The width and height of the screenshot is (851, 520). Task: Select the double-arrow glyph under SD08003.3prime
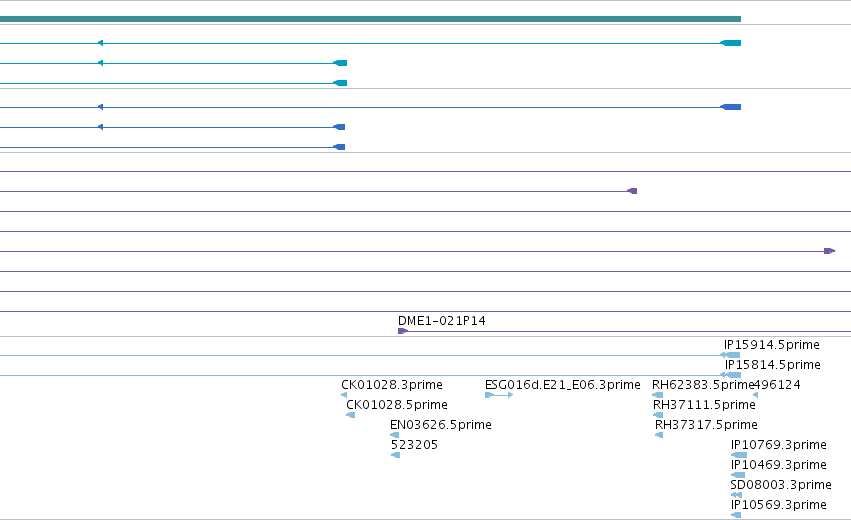[736, 495]
